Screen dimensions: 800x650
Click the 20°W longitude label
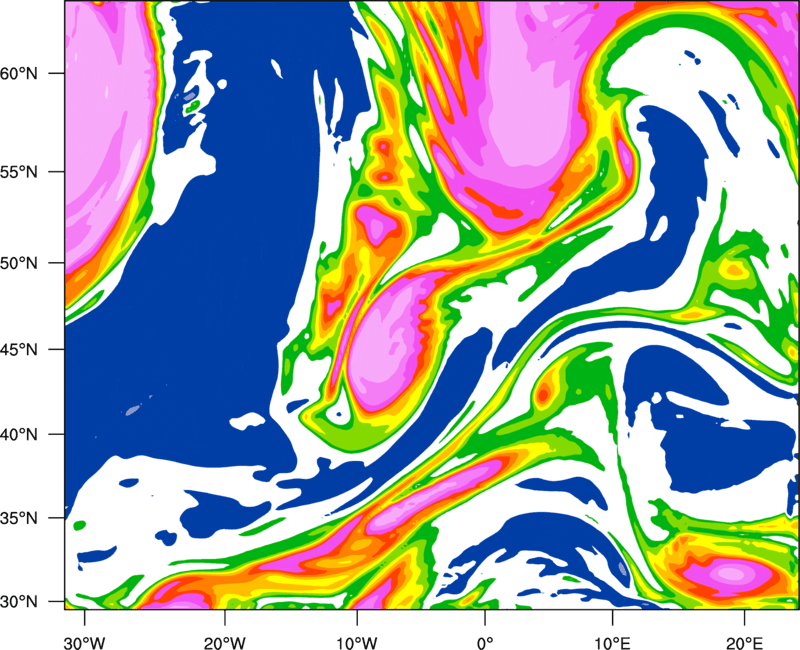tap(225, 643)
